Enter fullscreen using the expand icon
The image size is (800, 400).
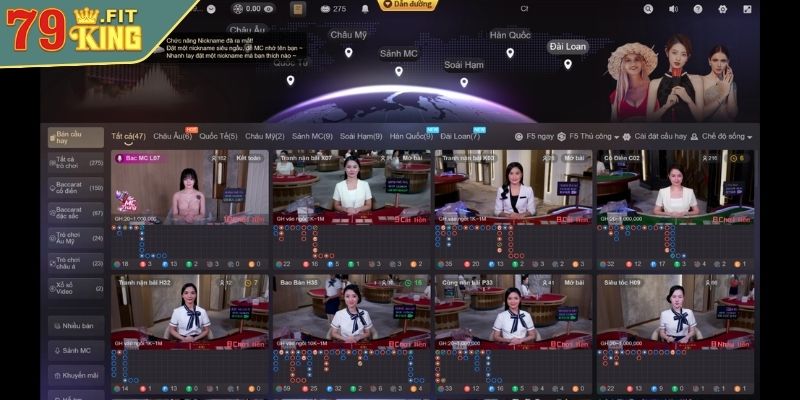coord(745,9)
